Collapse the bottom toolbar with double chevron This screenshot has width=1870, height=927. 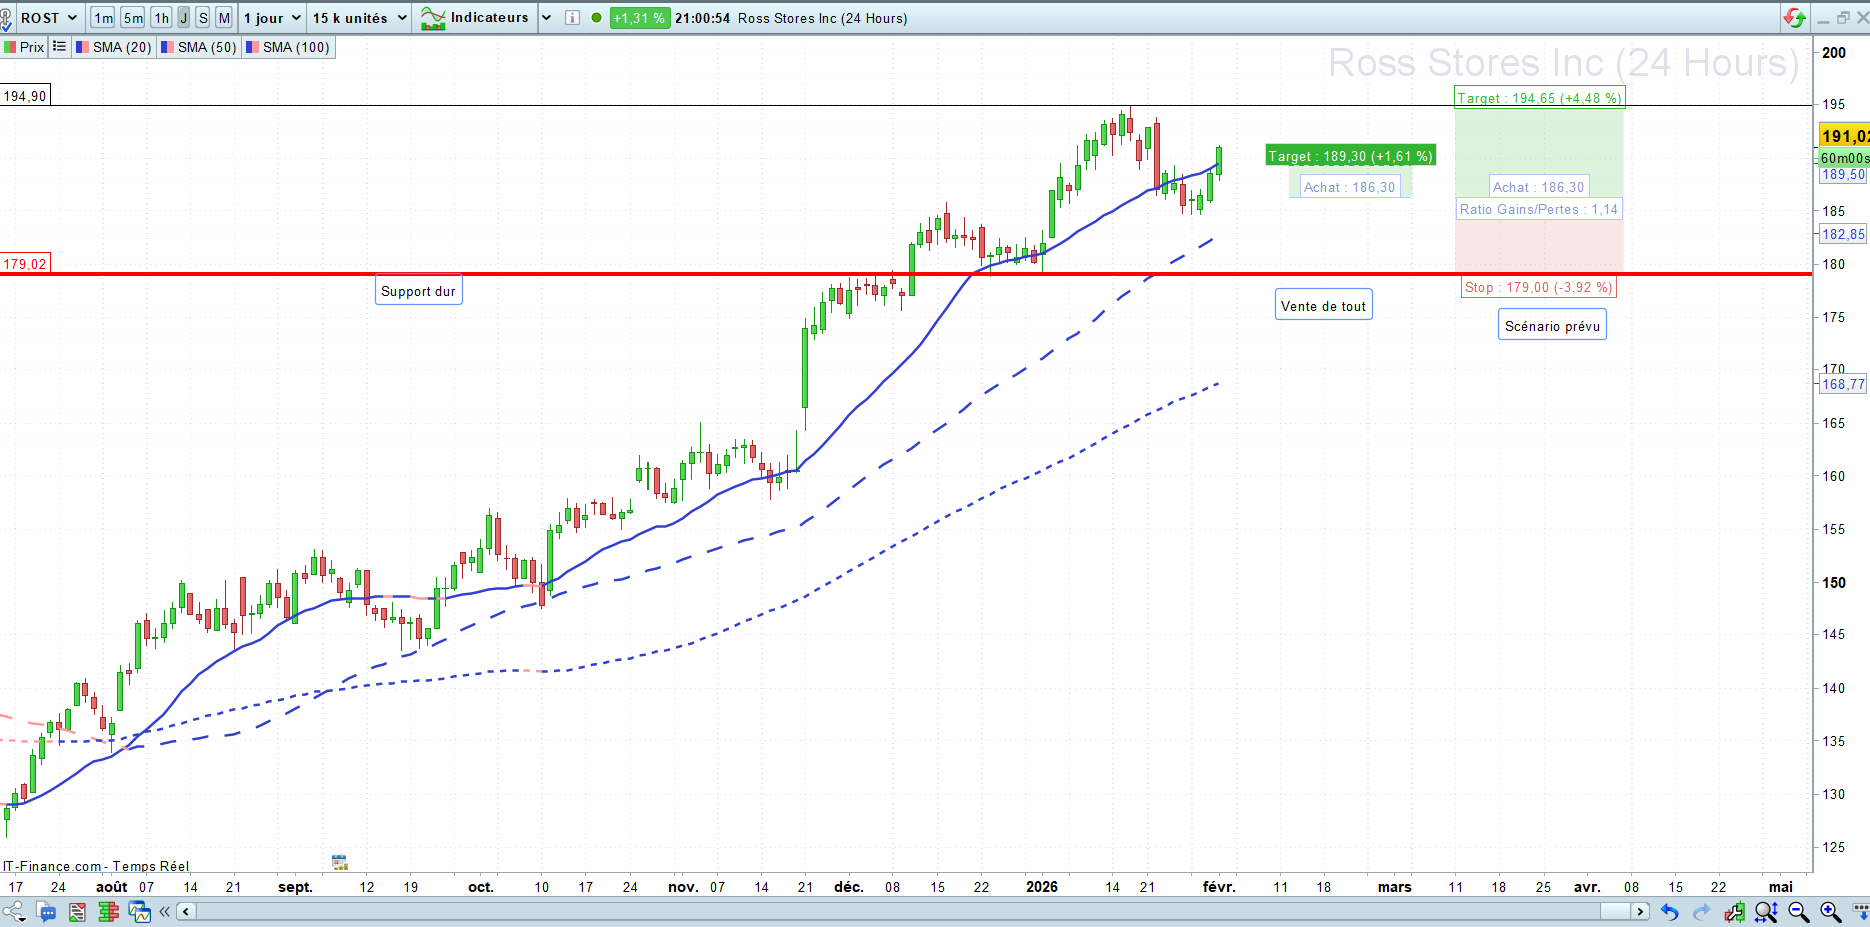click(x=165, y=911)
